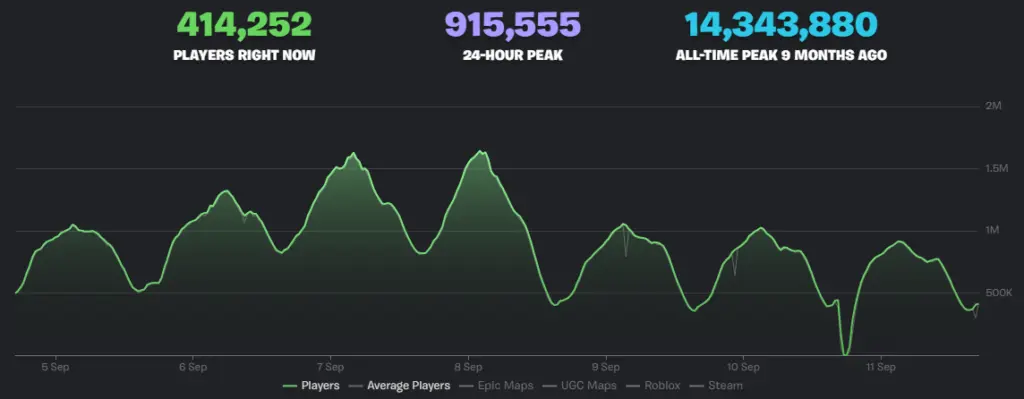The width and height of the screenshot is (1024, 399).
Task: Toggle the Average Players legend item
Action: pyautogui.click(x=400, y=385)
